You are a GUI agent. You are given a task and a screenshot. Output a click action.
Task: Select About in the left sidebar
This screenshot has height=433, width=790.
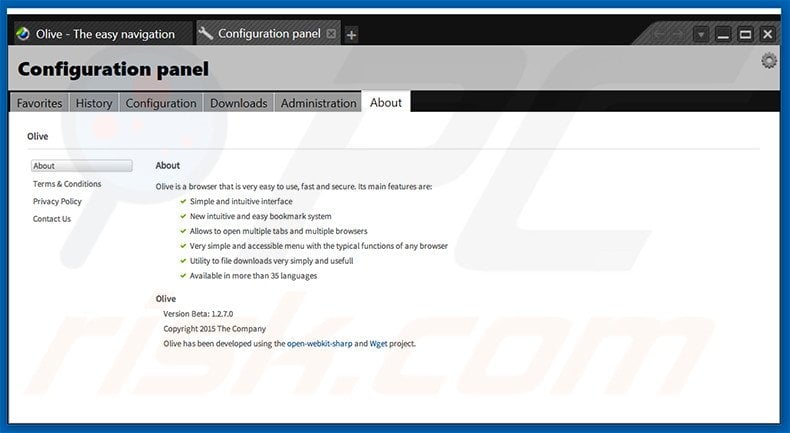coord(82,166)
